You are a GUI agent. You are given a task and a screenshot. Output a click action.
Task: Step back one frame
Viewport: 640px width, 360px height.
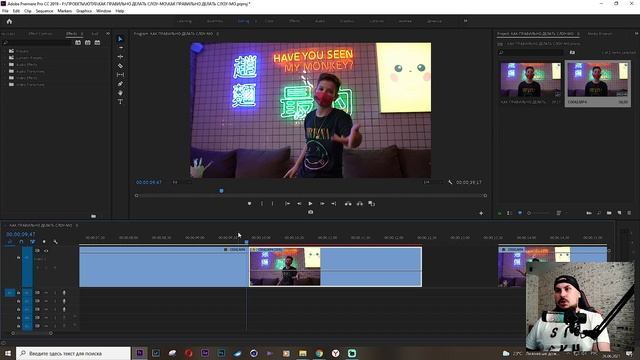pos(299,204)
